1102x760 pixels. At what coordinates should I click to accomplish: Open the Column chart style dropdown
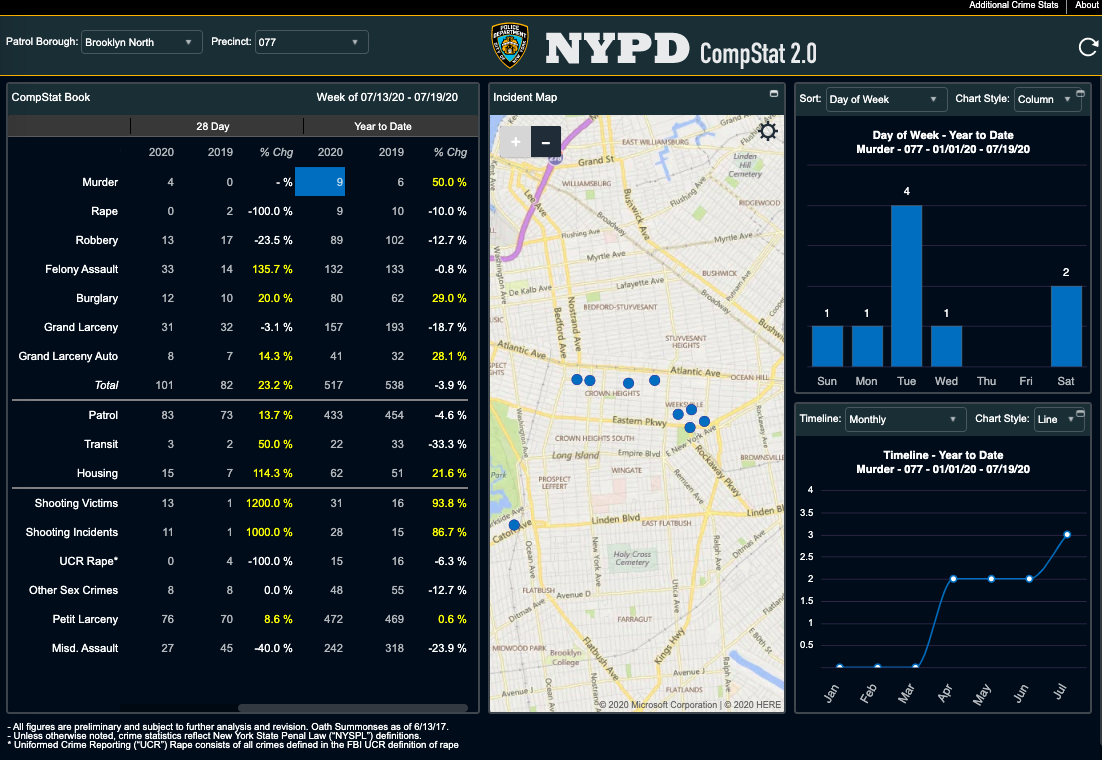click(1046, 99)
